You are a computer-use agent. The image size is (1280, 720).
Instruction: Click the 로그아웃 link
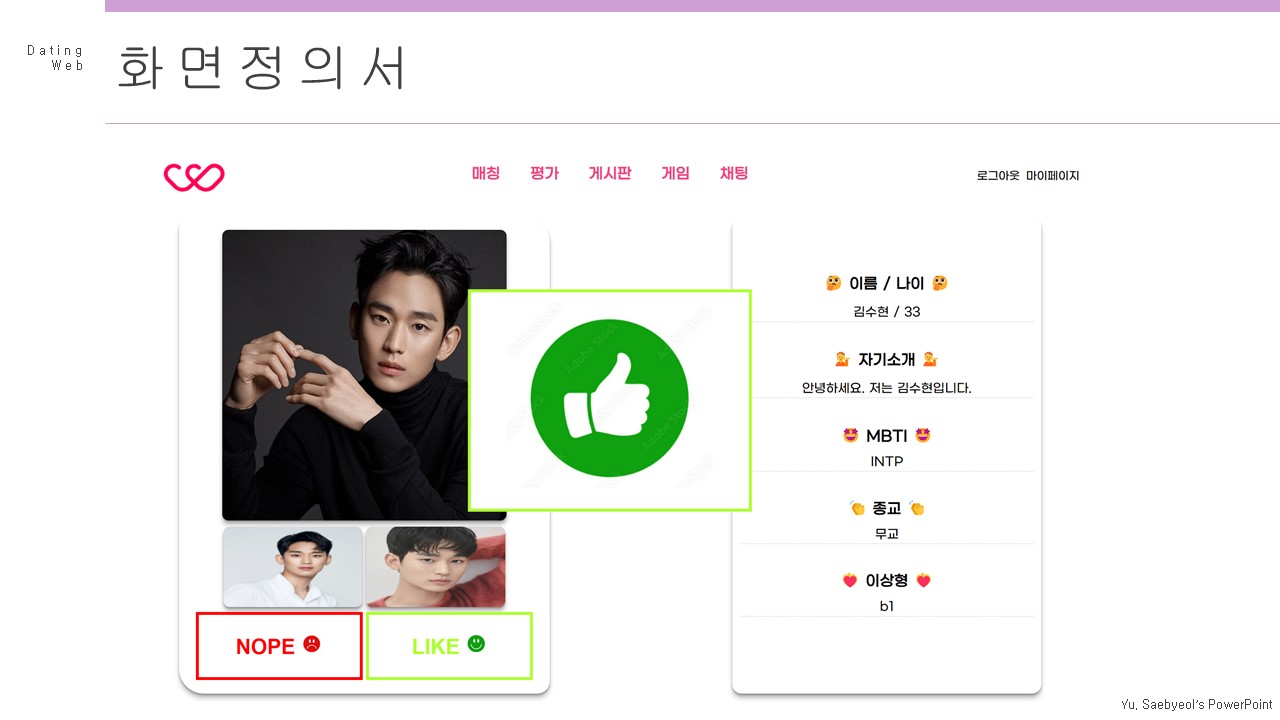pyautogui.click(x=998, y=176)
